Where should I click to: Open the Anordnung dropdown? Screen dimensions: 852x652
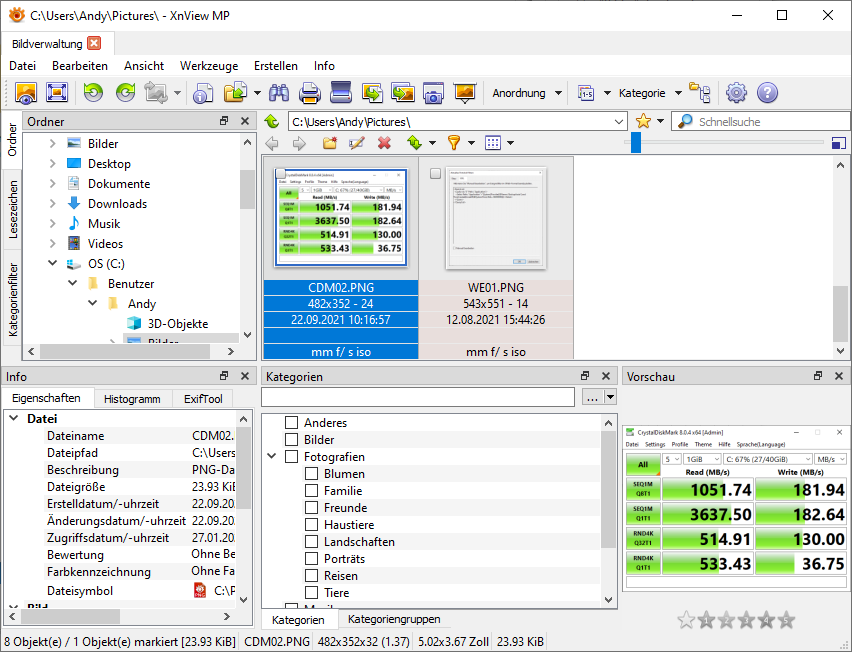(527, 93)
